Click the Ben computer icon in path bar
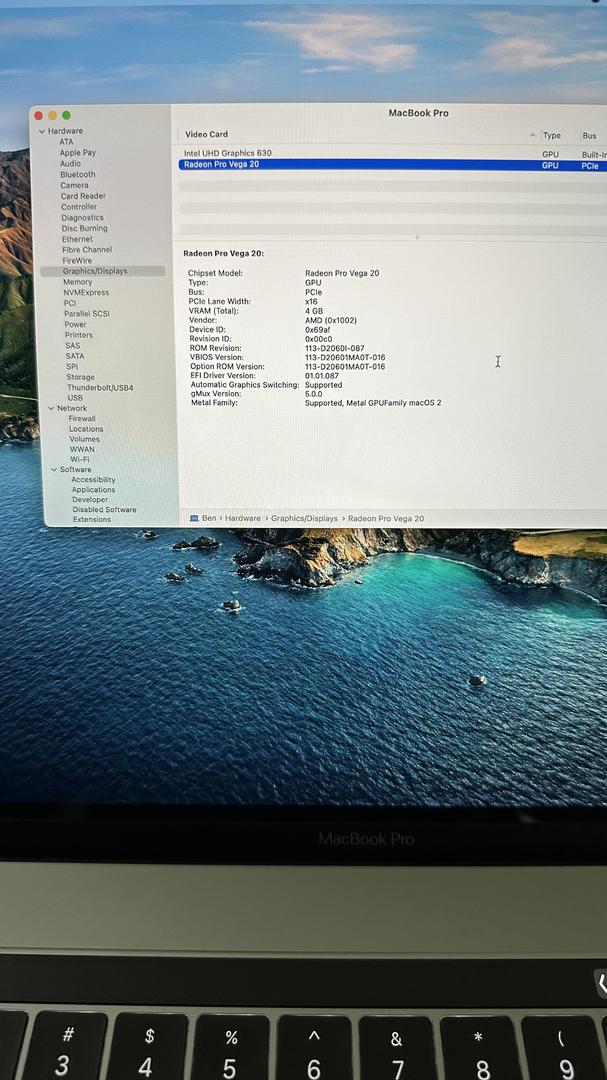This screenshot has width=607, height=1080. click(194, 518)
